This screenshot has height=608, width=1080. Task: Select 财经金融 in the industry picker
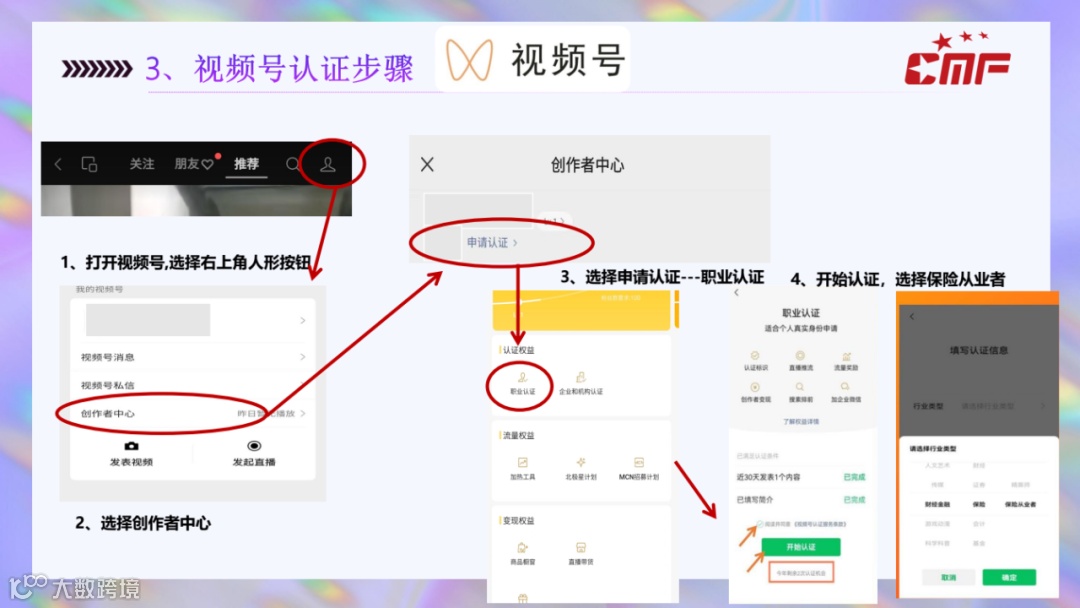[937, 504]
